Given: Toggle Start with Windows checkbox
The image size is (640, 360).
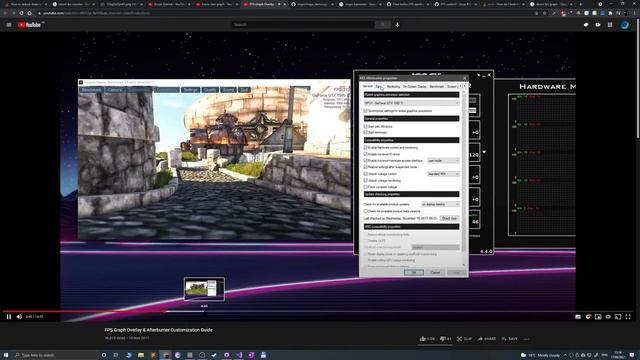Looking at the screenshot, I should point(366,127).
